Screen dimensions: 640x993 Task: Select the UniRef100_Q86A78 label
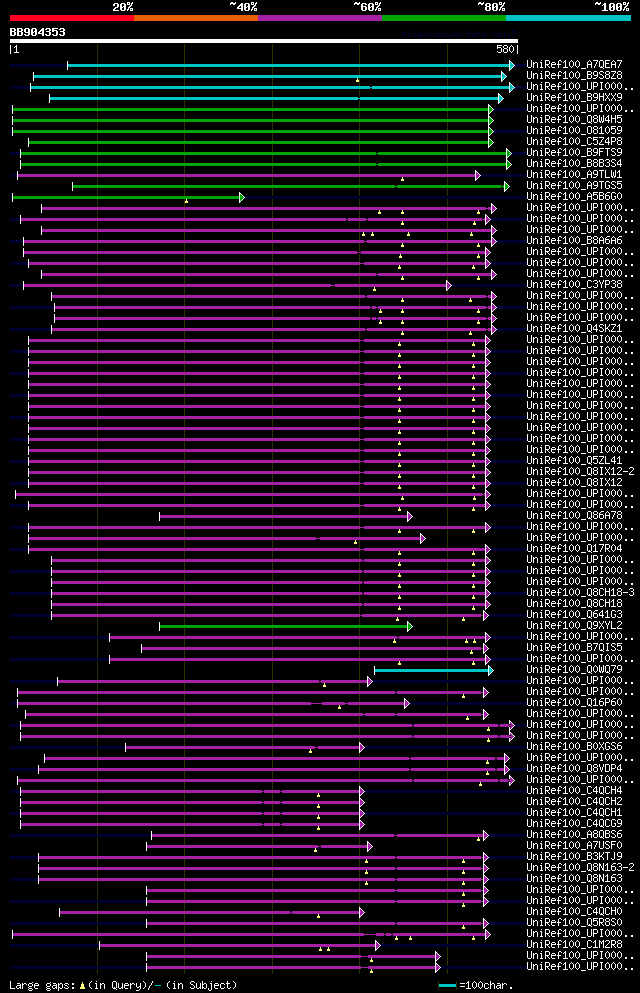coord(574,515)
